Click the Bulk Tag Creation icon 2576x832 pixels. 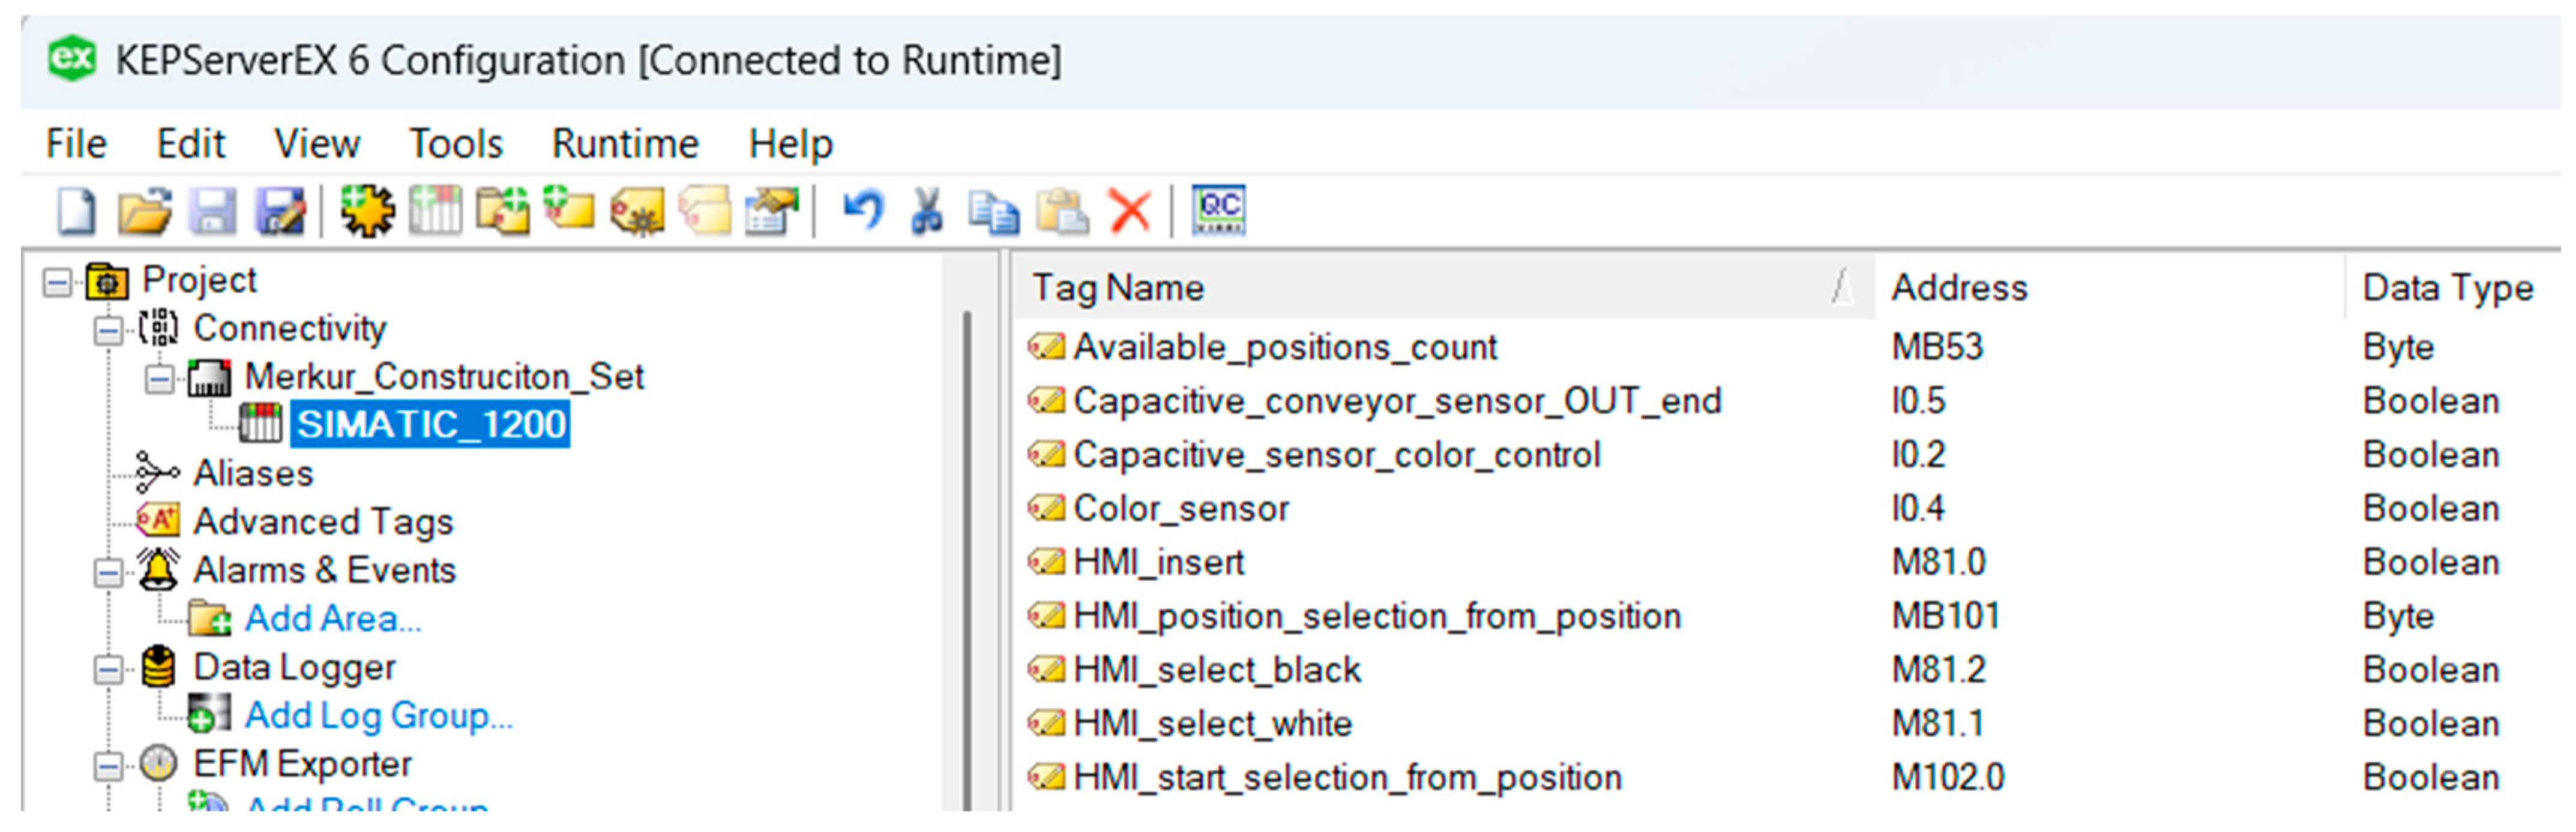[637, 211]
